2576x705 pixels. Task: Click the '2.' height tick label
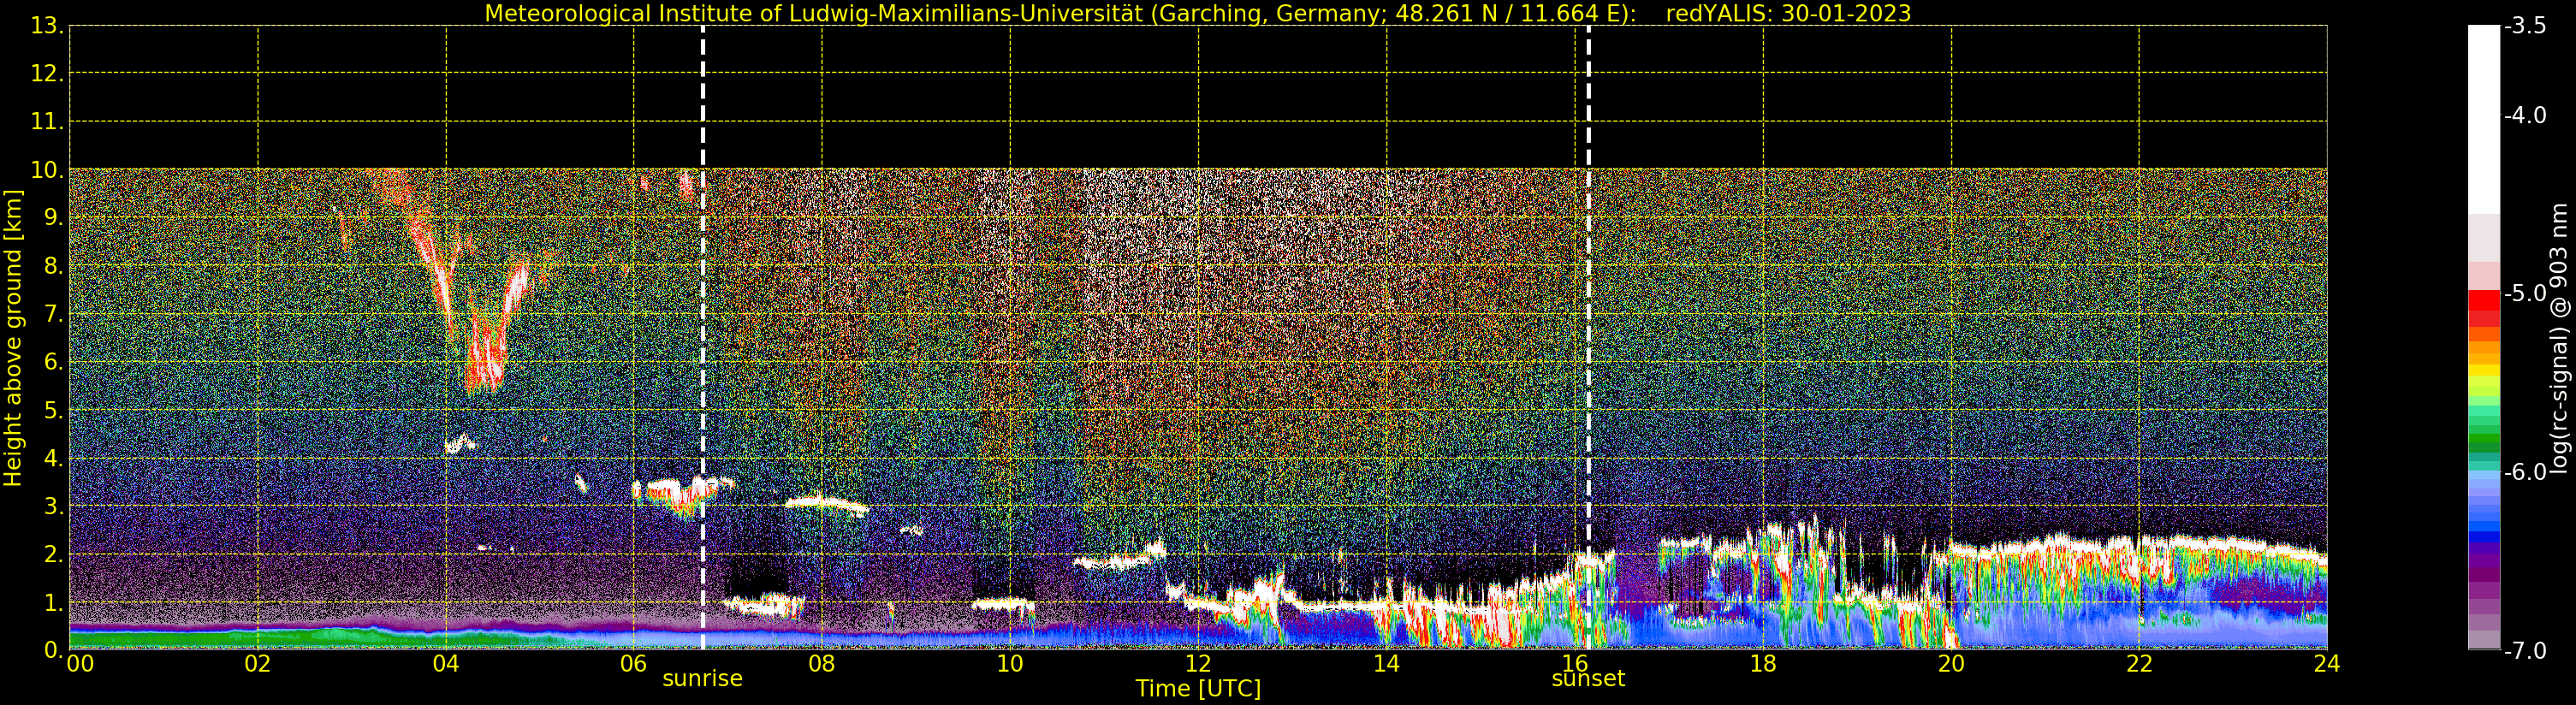click(53, 554)
